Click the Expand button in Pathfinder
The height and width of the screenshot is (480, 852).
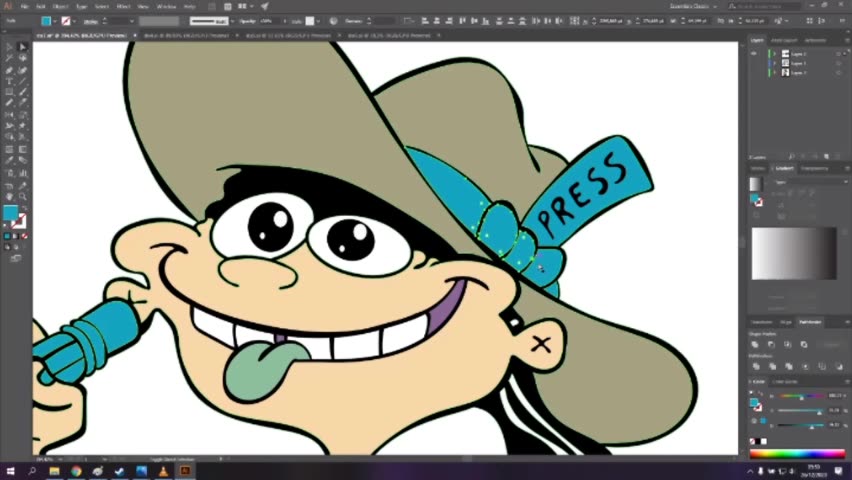[x=831, y=345]
